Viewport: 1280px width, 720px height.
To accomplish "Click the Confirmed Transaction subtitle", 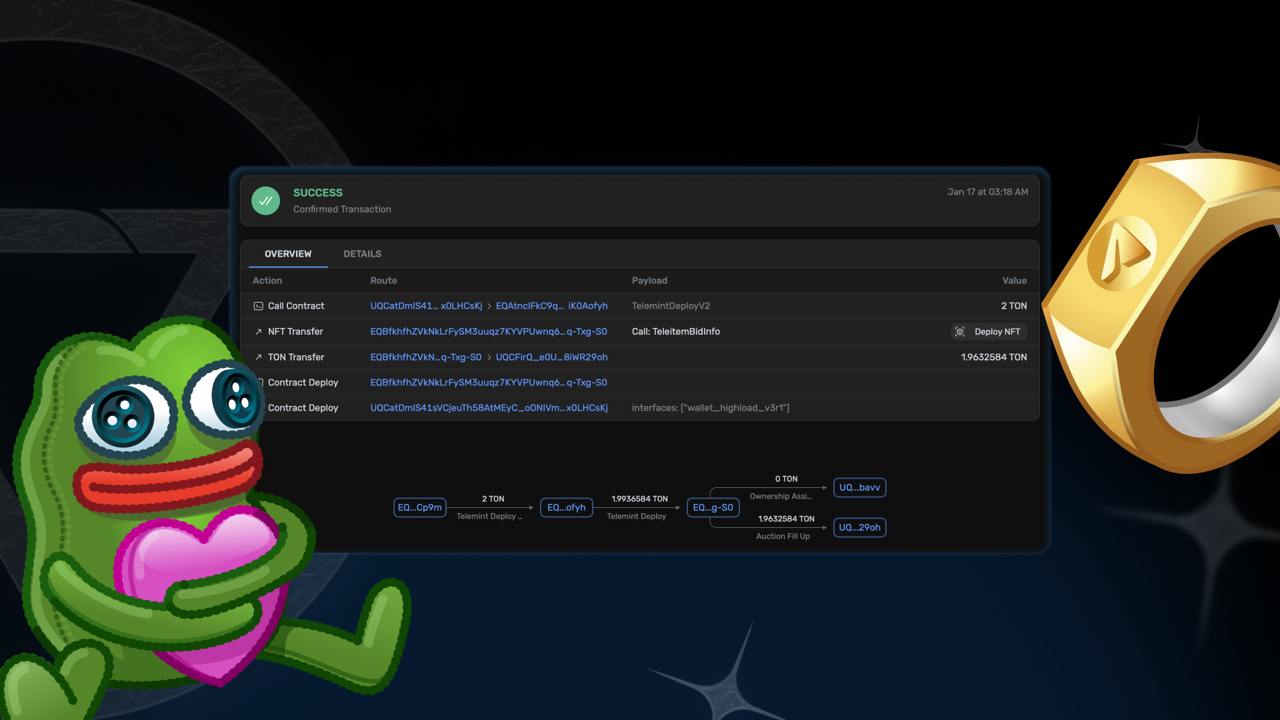I will pyautogui.click(x=342, y=209).
